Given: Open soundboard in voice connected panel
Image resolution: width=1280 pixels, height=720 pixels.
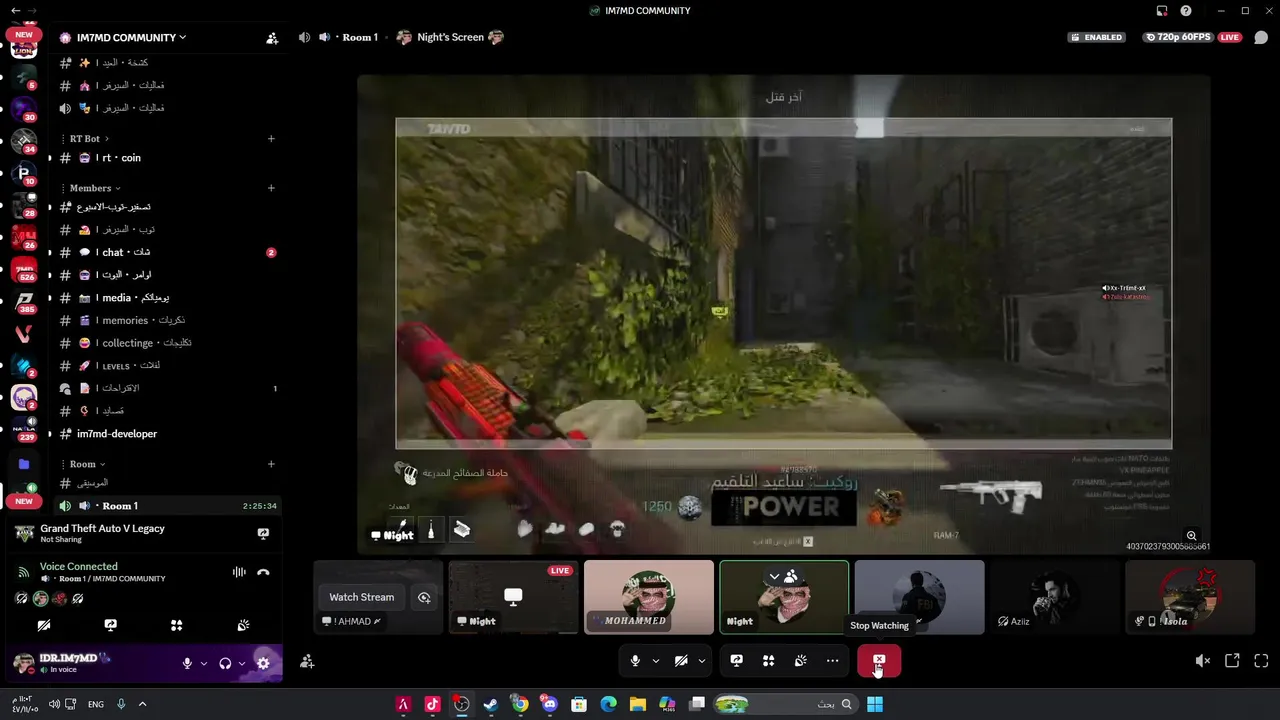Looking at the screenshot, I should 243,625.
